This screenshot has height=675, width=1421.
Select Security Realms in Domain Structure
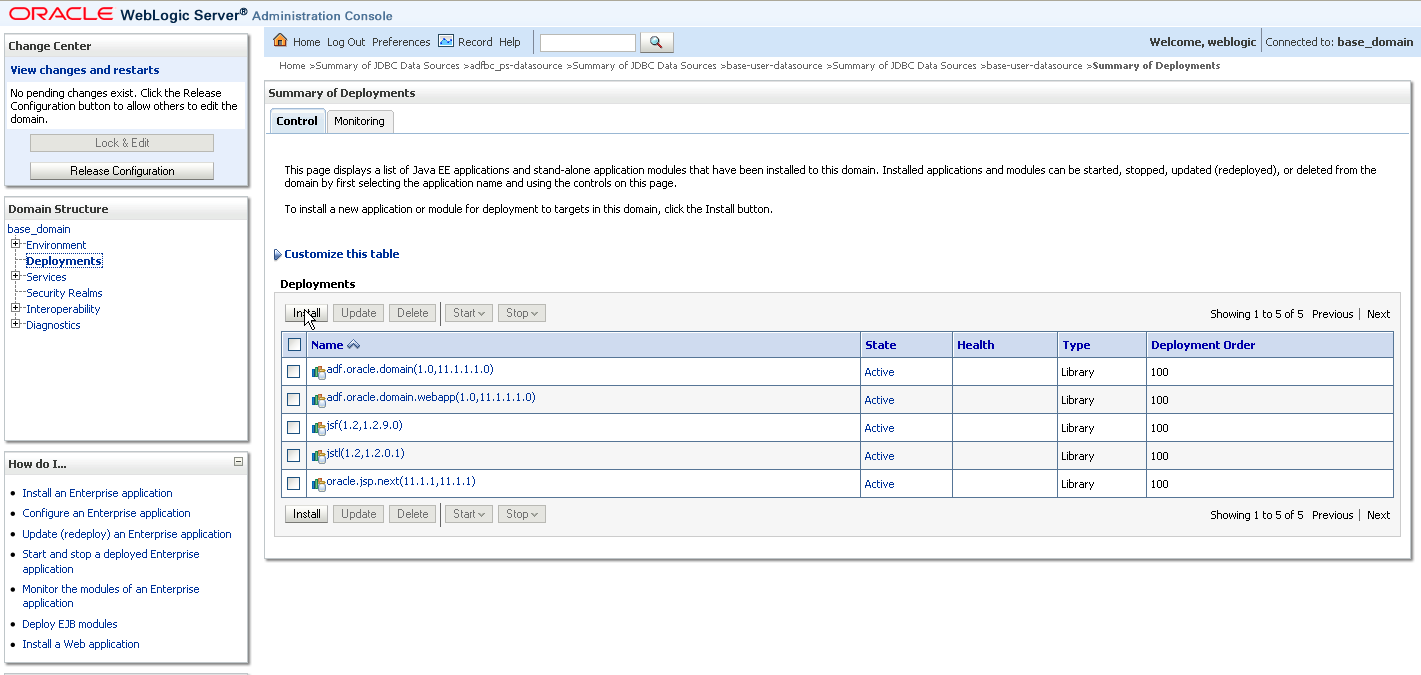point(64,293)
